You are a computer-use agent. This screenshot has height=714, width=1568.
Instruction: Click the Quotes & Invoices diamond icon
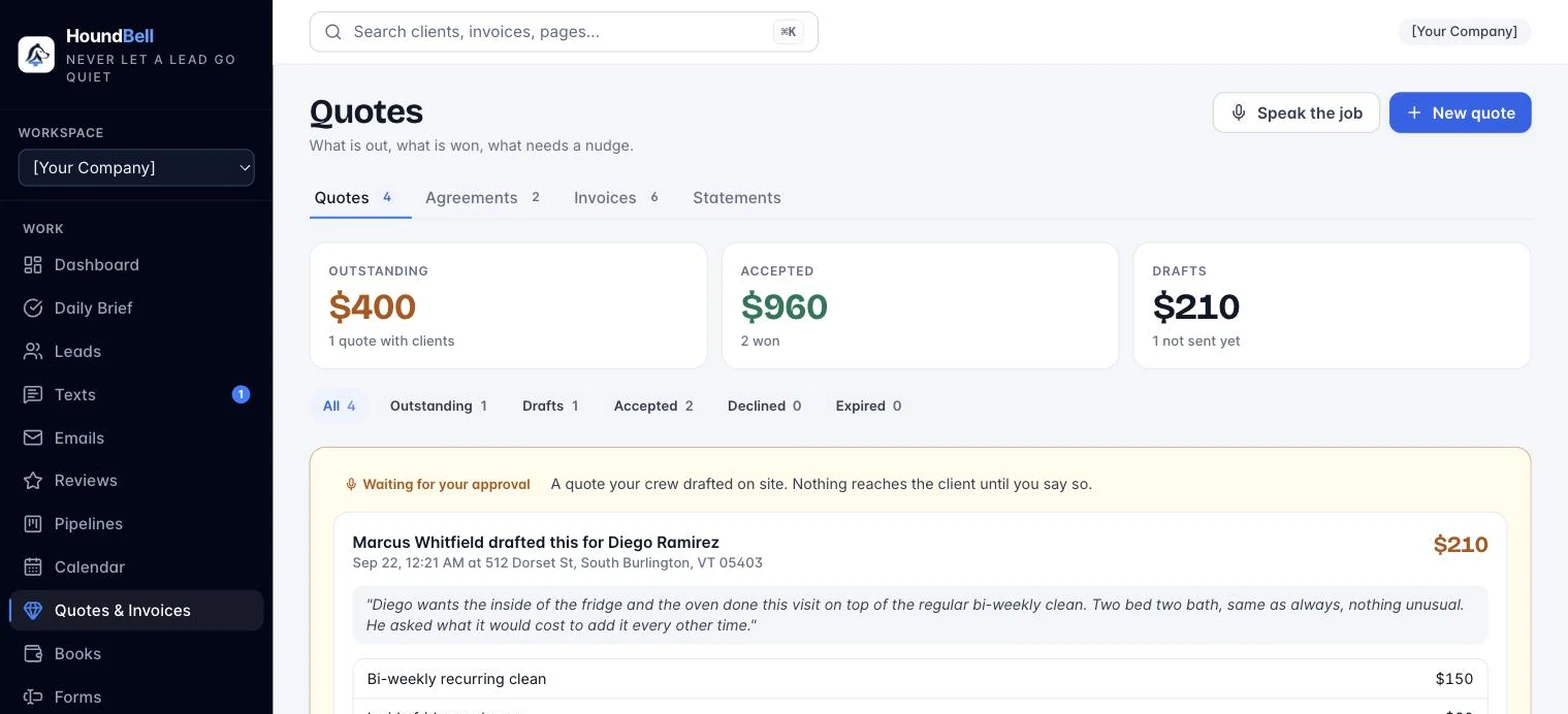click(x=33, y=611)
